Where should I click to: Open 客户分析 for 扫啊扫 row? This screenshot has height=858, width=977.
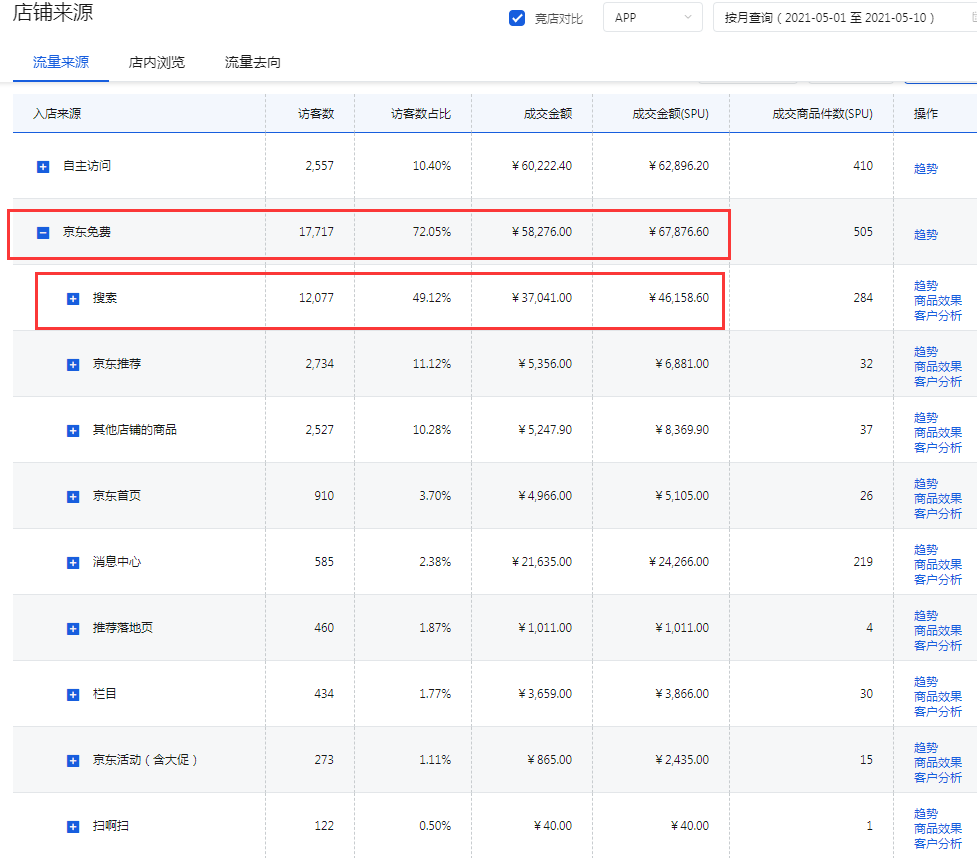point(938,844)
